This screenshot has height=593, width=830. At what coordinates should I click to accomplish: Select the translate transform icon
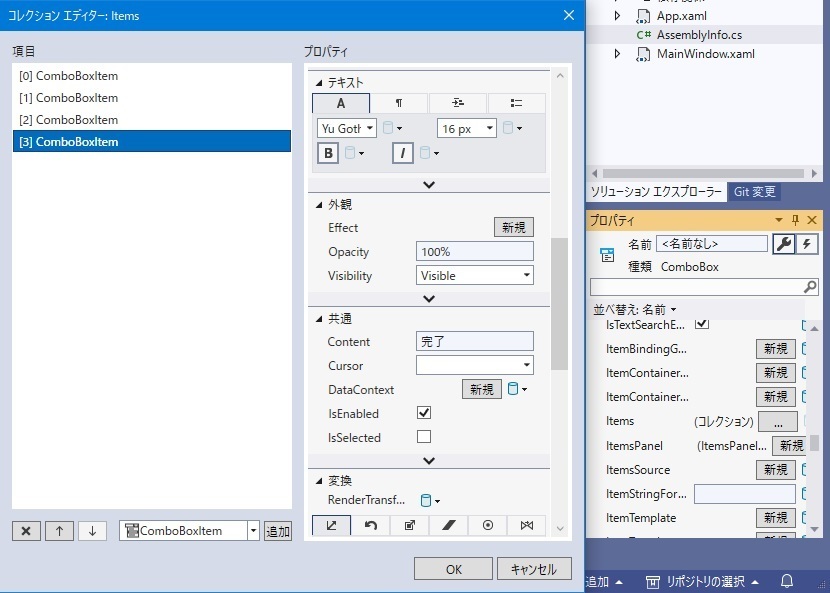click(332, 524)
